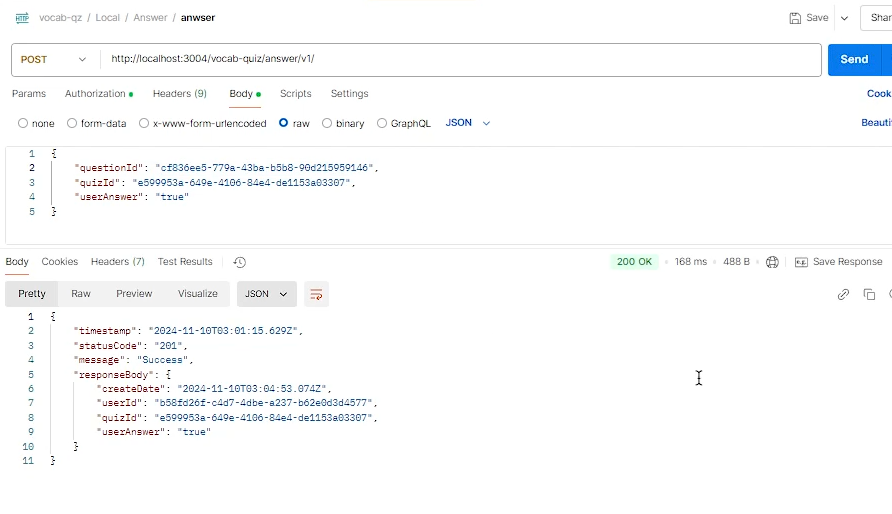Click the 168 ms response time
This screenshot has height=514, width=892.
691,262
